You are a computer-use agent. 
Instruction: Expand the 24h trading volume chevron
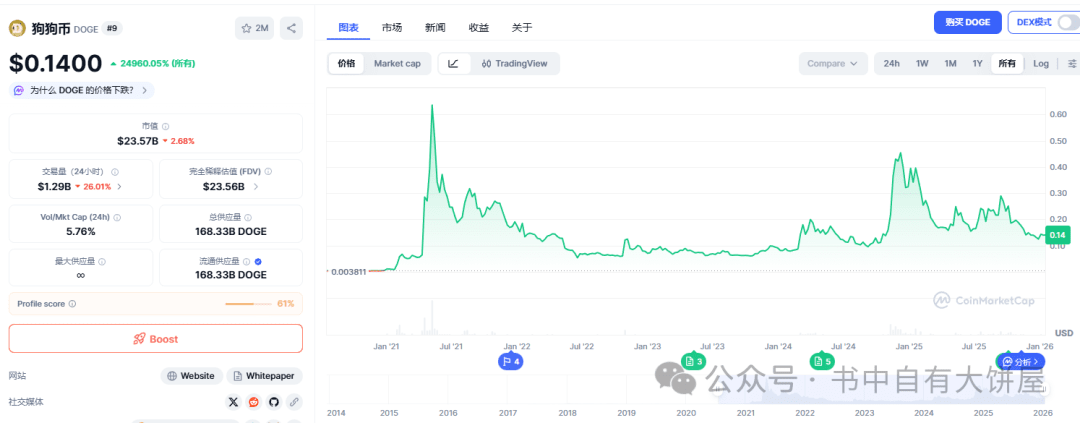(x=120, y=186)
